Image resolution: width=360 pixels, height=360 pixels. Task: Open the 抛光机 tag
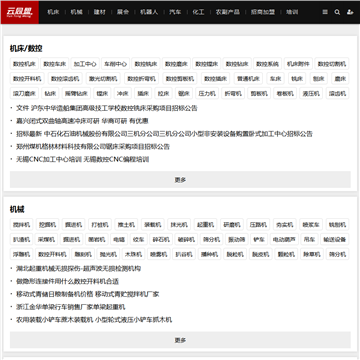[x=108, y=254]
